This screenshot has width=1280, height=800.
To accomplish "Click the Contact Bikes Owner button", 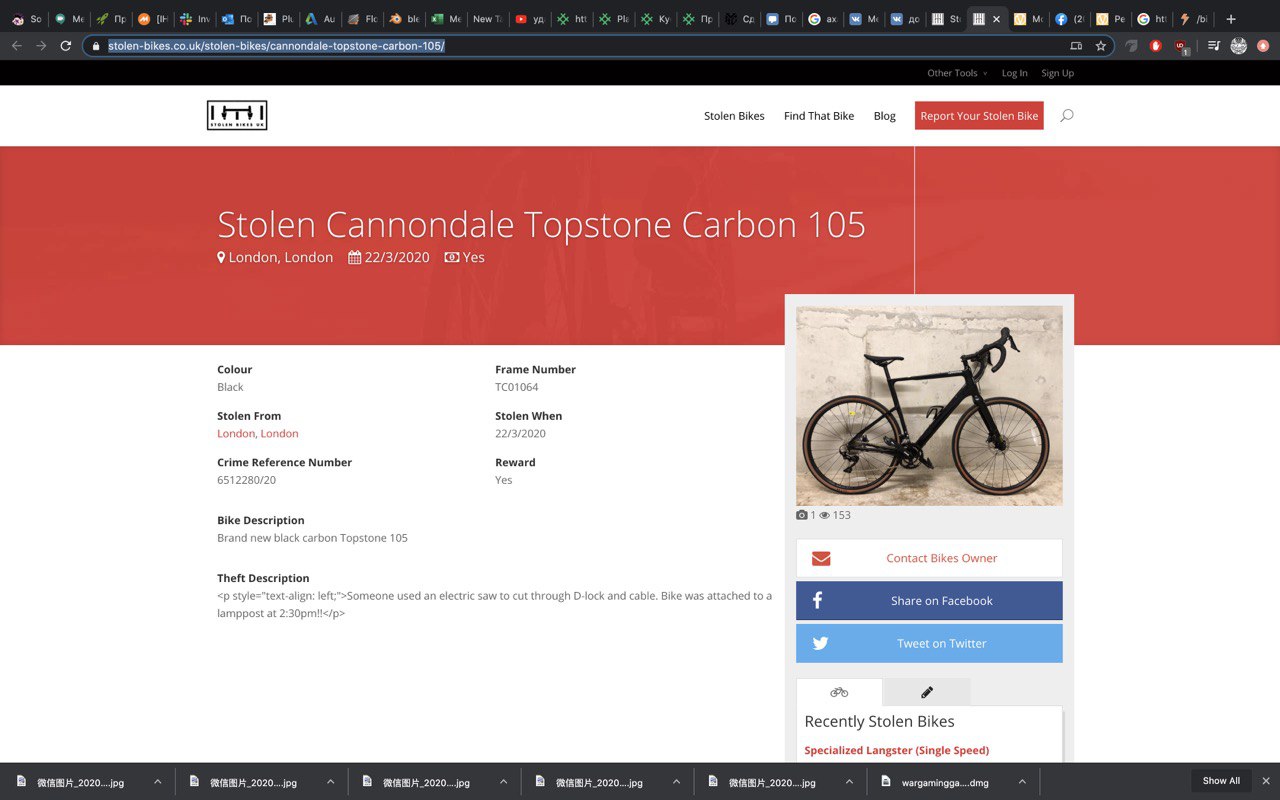I will (929, 558).
